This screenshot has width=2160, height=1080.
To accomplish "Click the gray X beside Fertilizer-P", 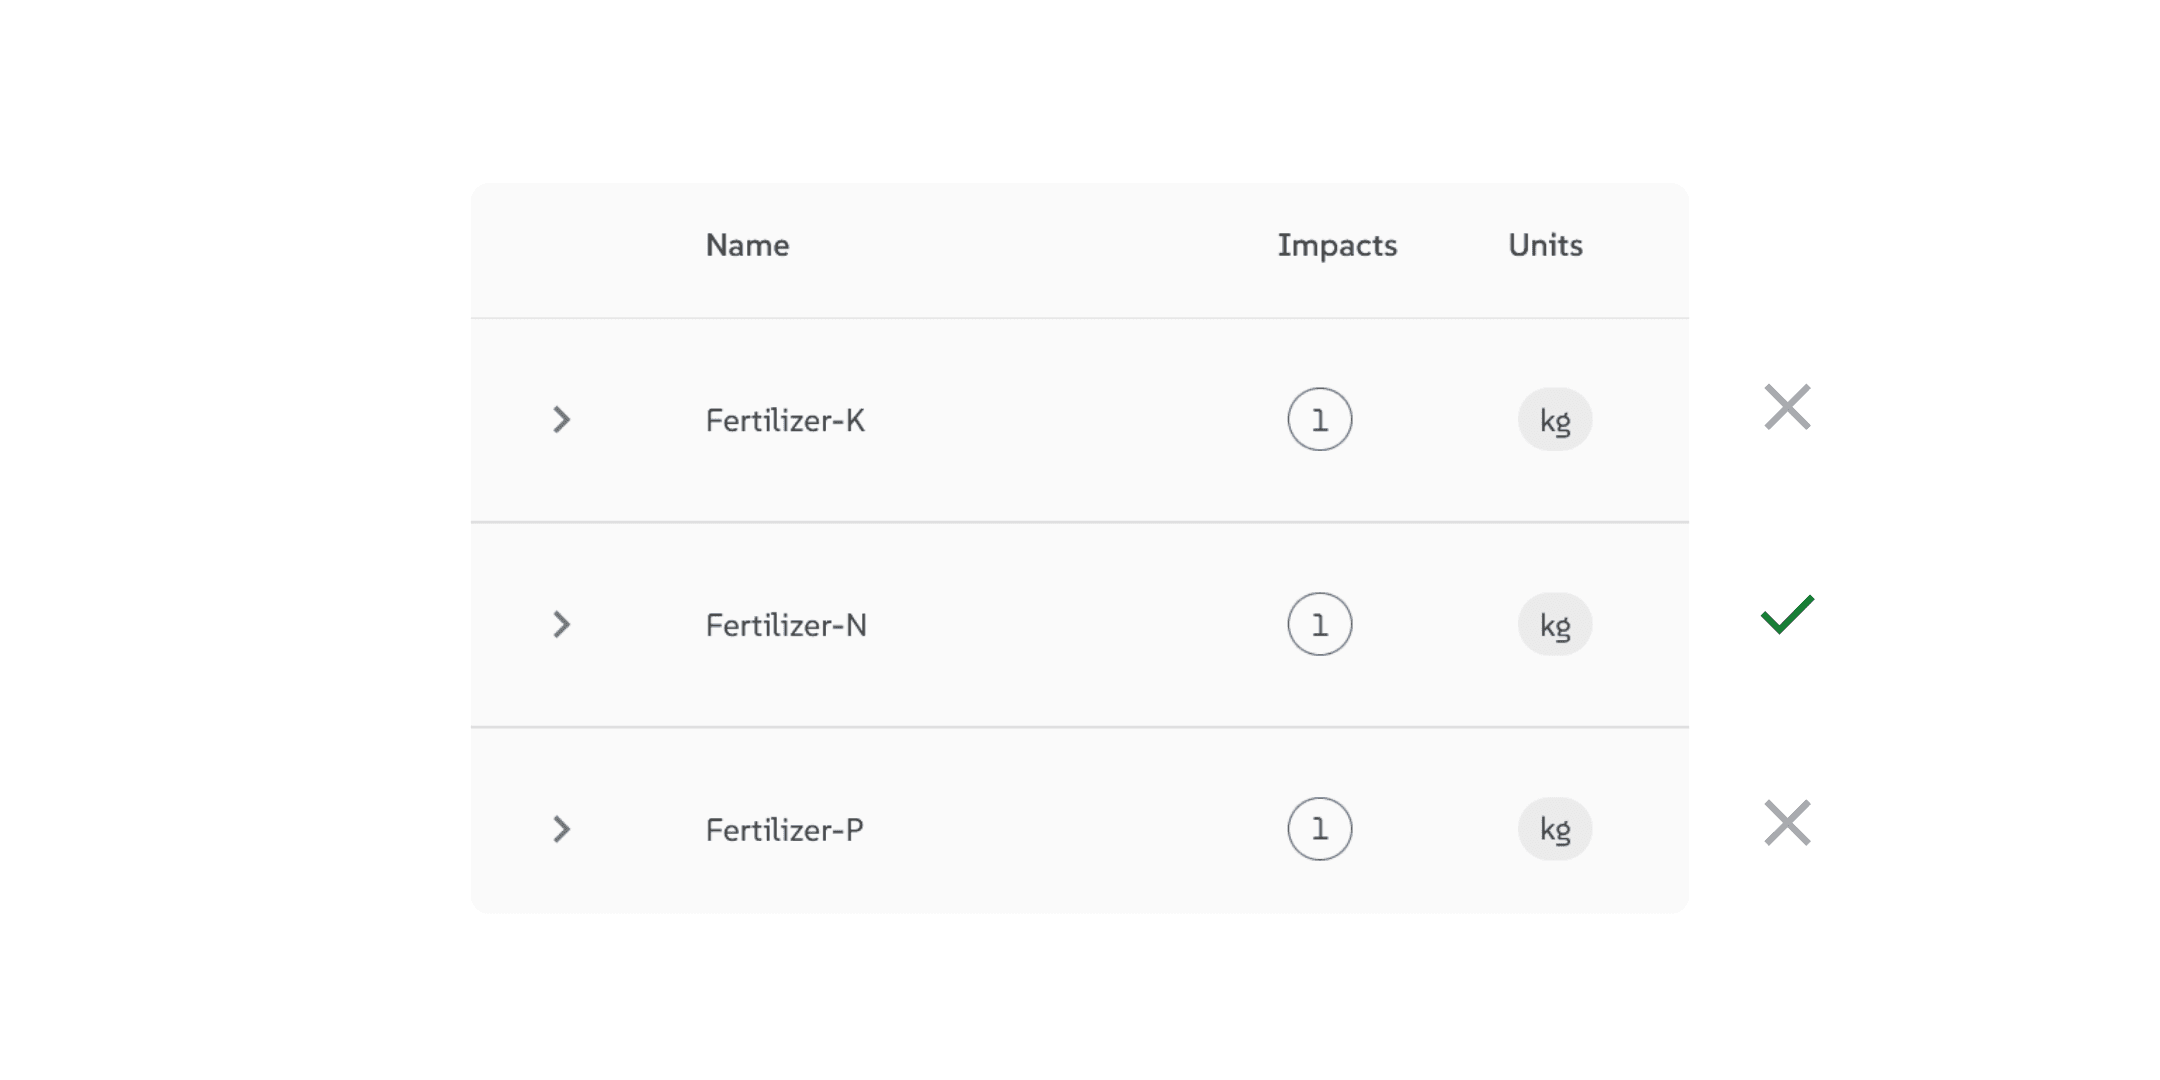I will tap(1787, 823).
